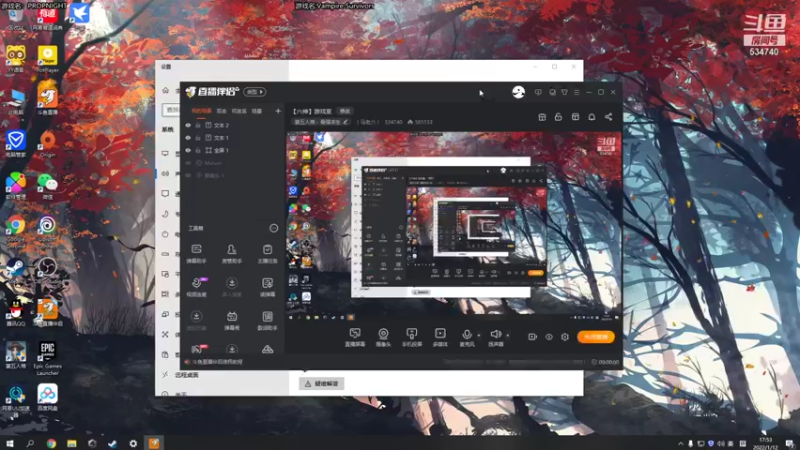Expand the speaker options arrow
Screen dimensions: 800x450
pyautogui.click(x=508, y=335)
